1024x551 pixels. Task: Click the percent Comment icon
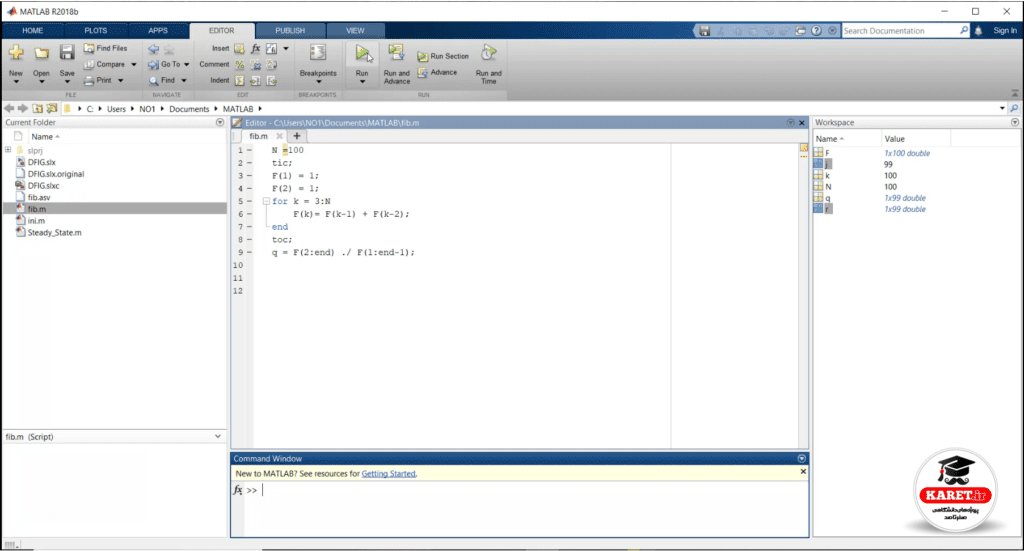pyautogui.click(x=240, y=65)
